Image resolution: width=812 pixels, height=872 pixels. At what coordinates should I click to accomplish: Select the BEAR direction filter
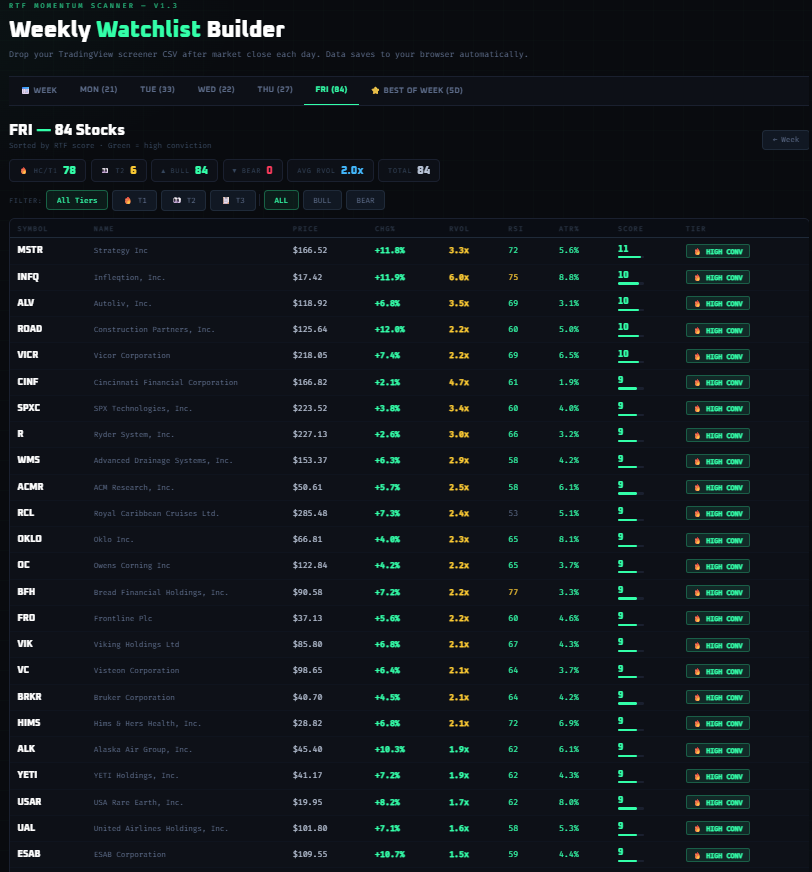365,200
